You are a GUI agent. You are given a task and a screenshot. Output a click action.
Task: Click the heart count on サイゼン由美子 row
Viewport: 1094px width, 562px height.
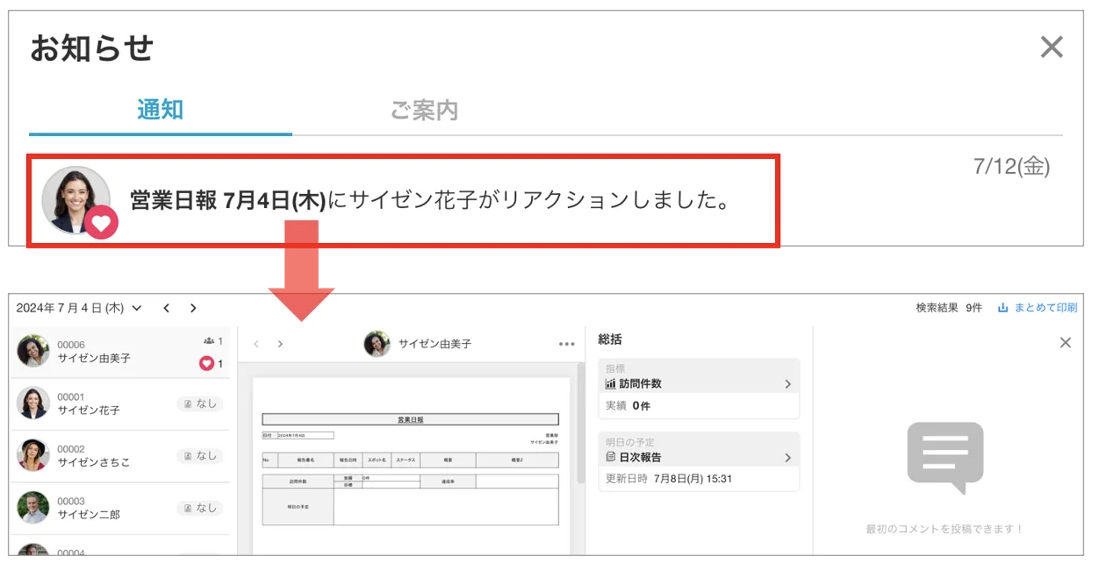(211, 363)
